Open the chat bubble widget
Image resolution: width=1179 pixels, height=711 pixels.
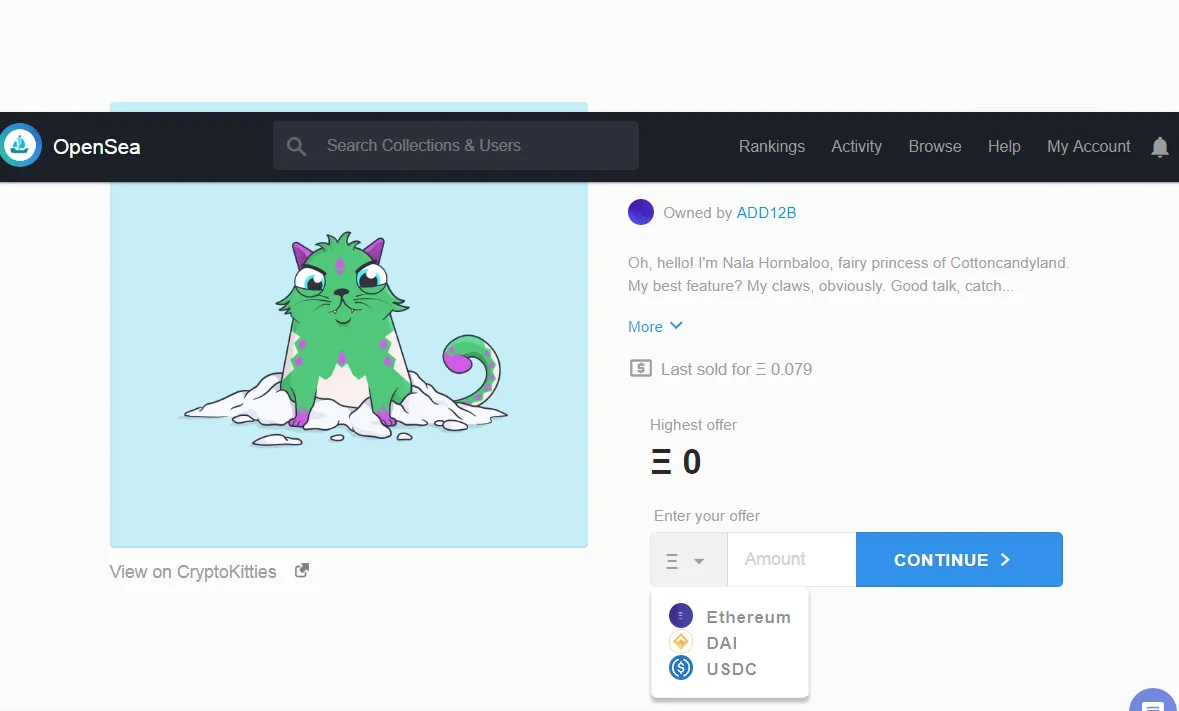(1153, 703)
